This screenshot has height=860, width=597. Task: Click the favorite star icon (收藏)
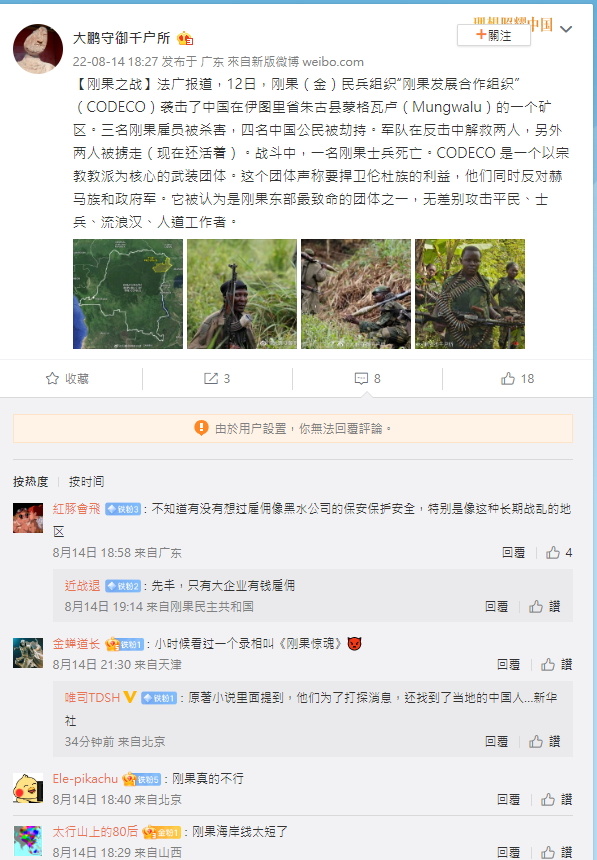pos(52,378)
